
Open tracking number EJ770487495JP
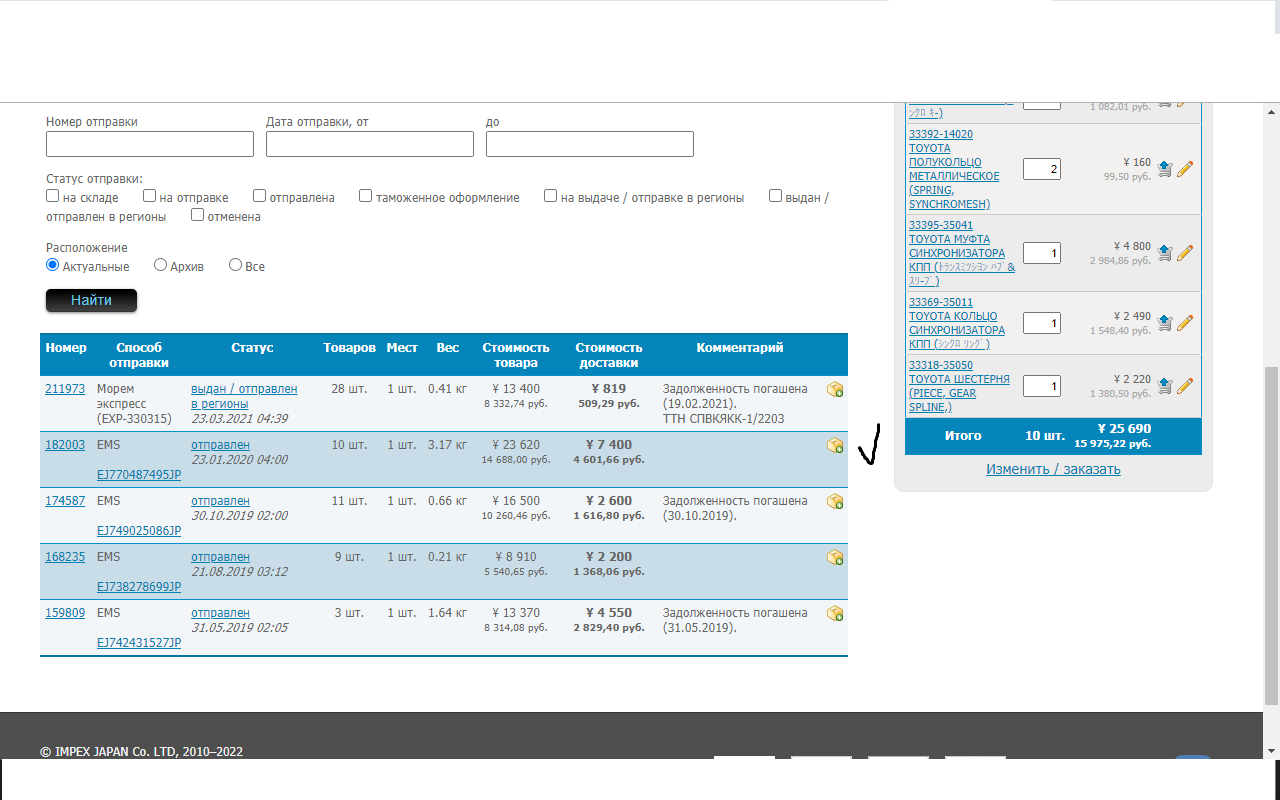[x=139, y=474]
